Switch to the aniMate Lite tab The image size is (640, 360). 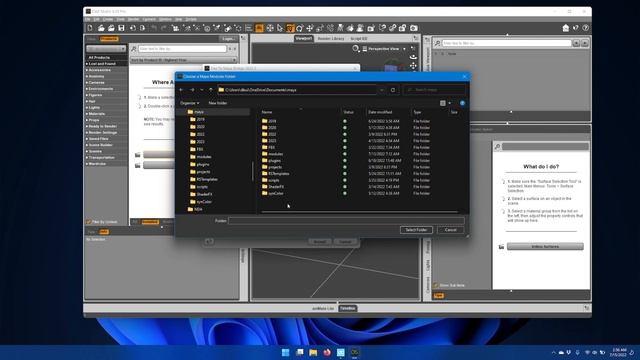pos(323,308)
